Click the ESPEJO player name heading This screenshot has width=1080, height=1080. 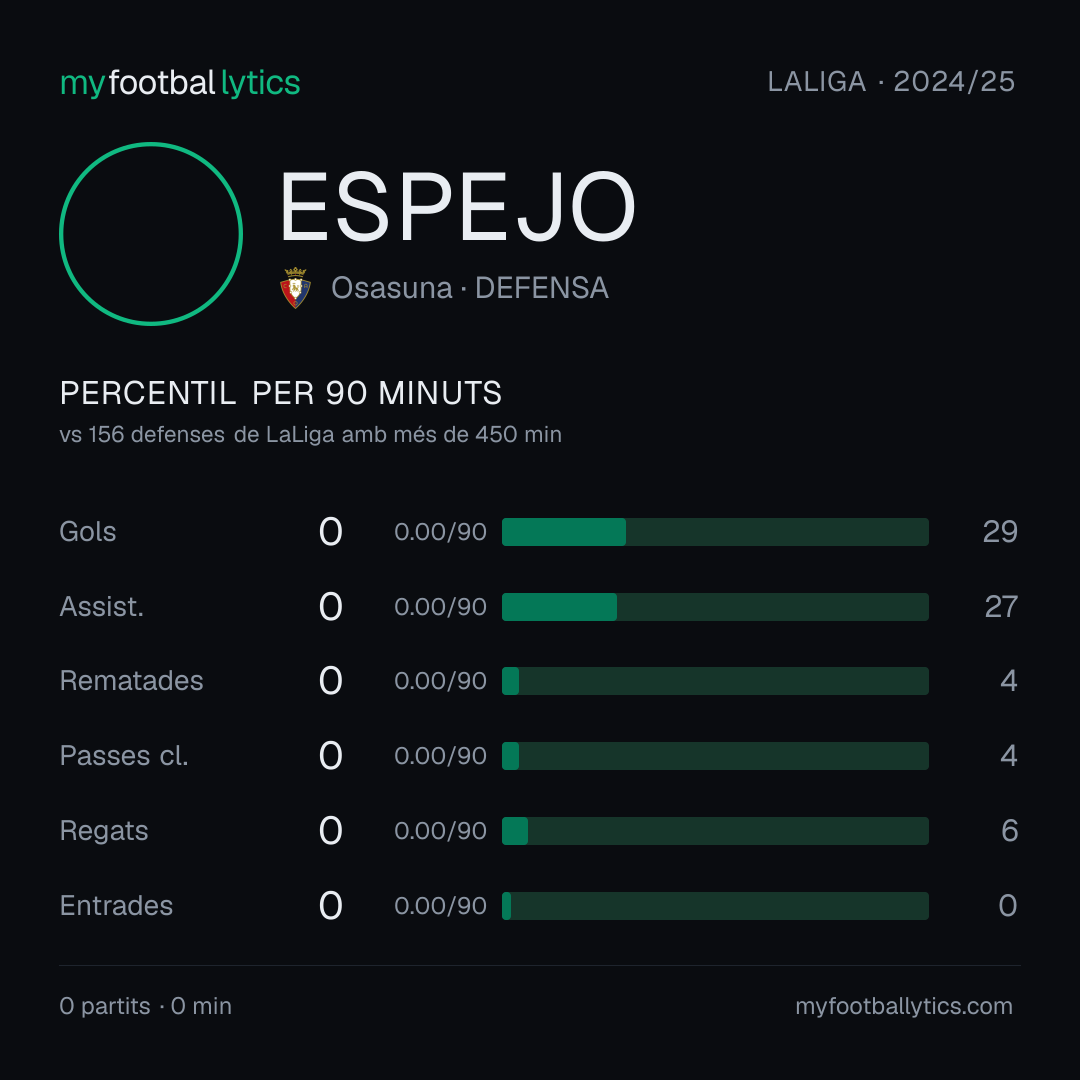point(457,207)
